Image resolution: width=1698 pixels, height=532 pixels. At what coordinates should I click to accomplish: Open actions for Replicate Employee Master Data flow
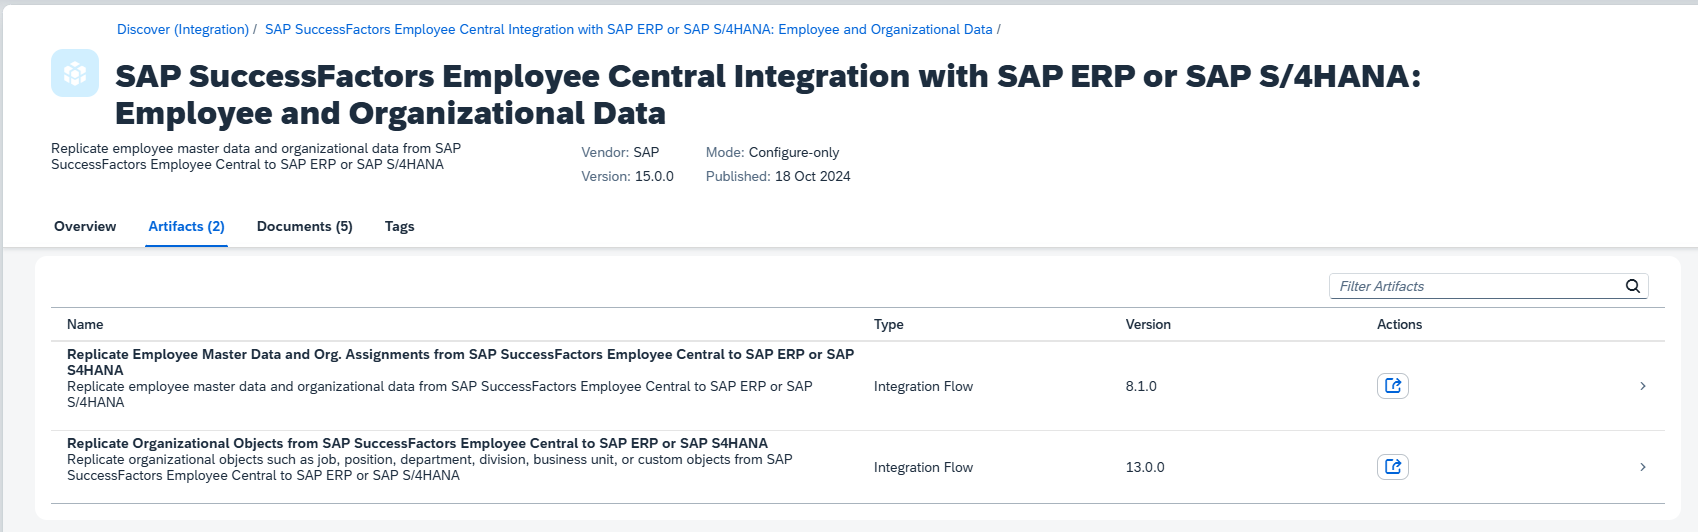click(x=1393, y=386)
